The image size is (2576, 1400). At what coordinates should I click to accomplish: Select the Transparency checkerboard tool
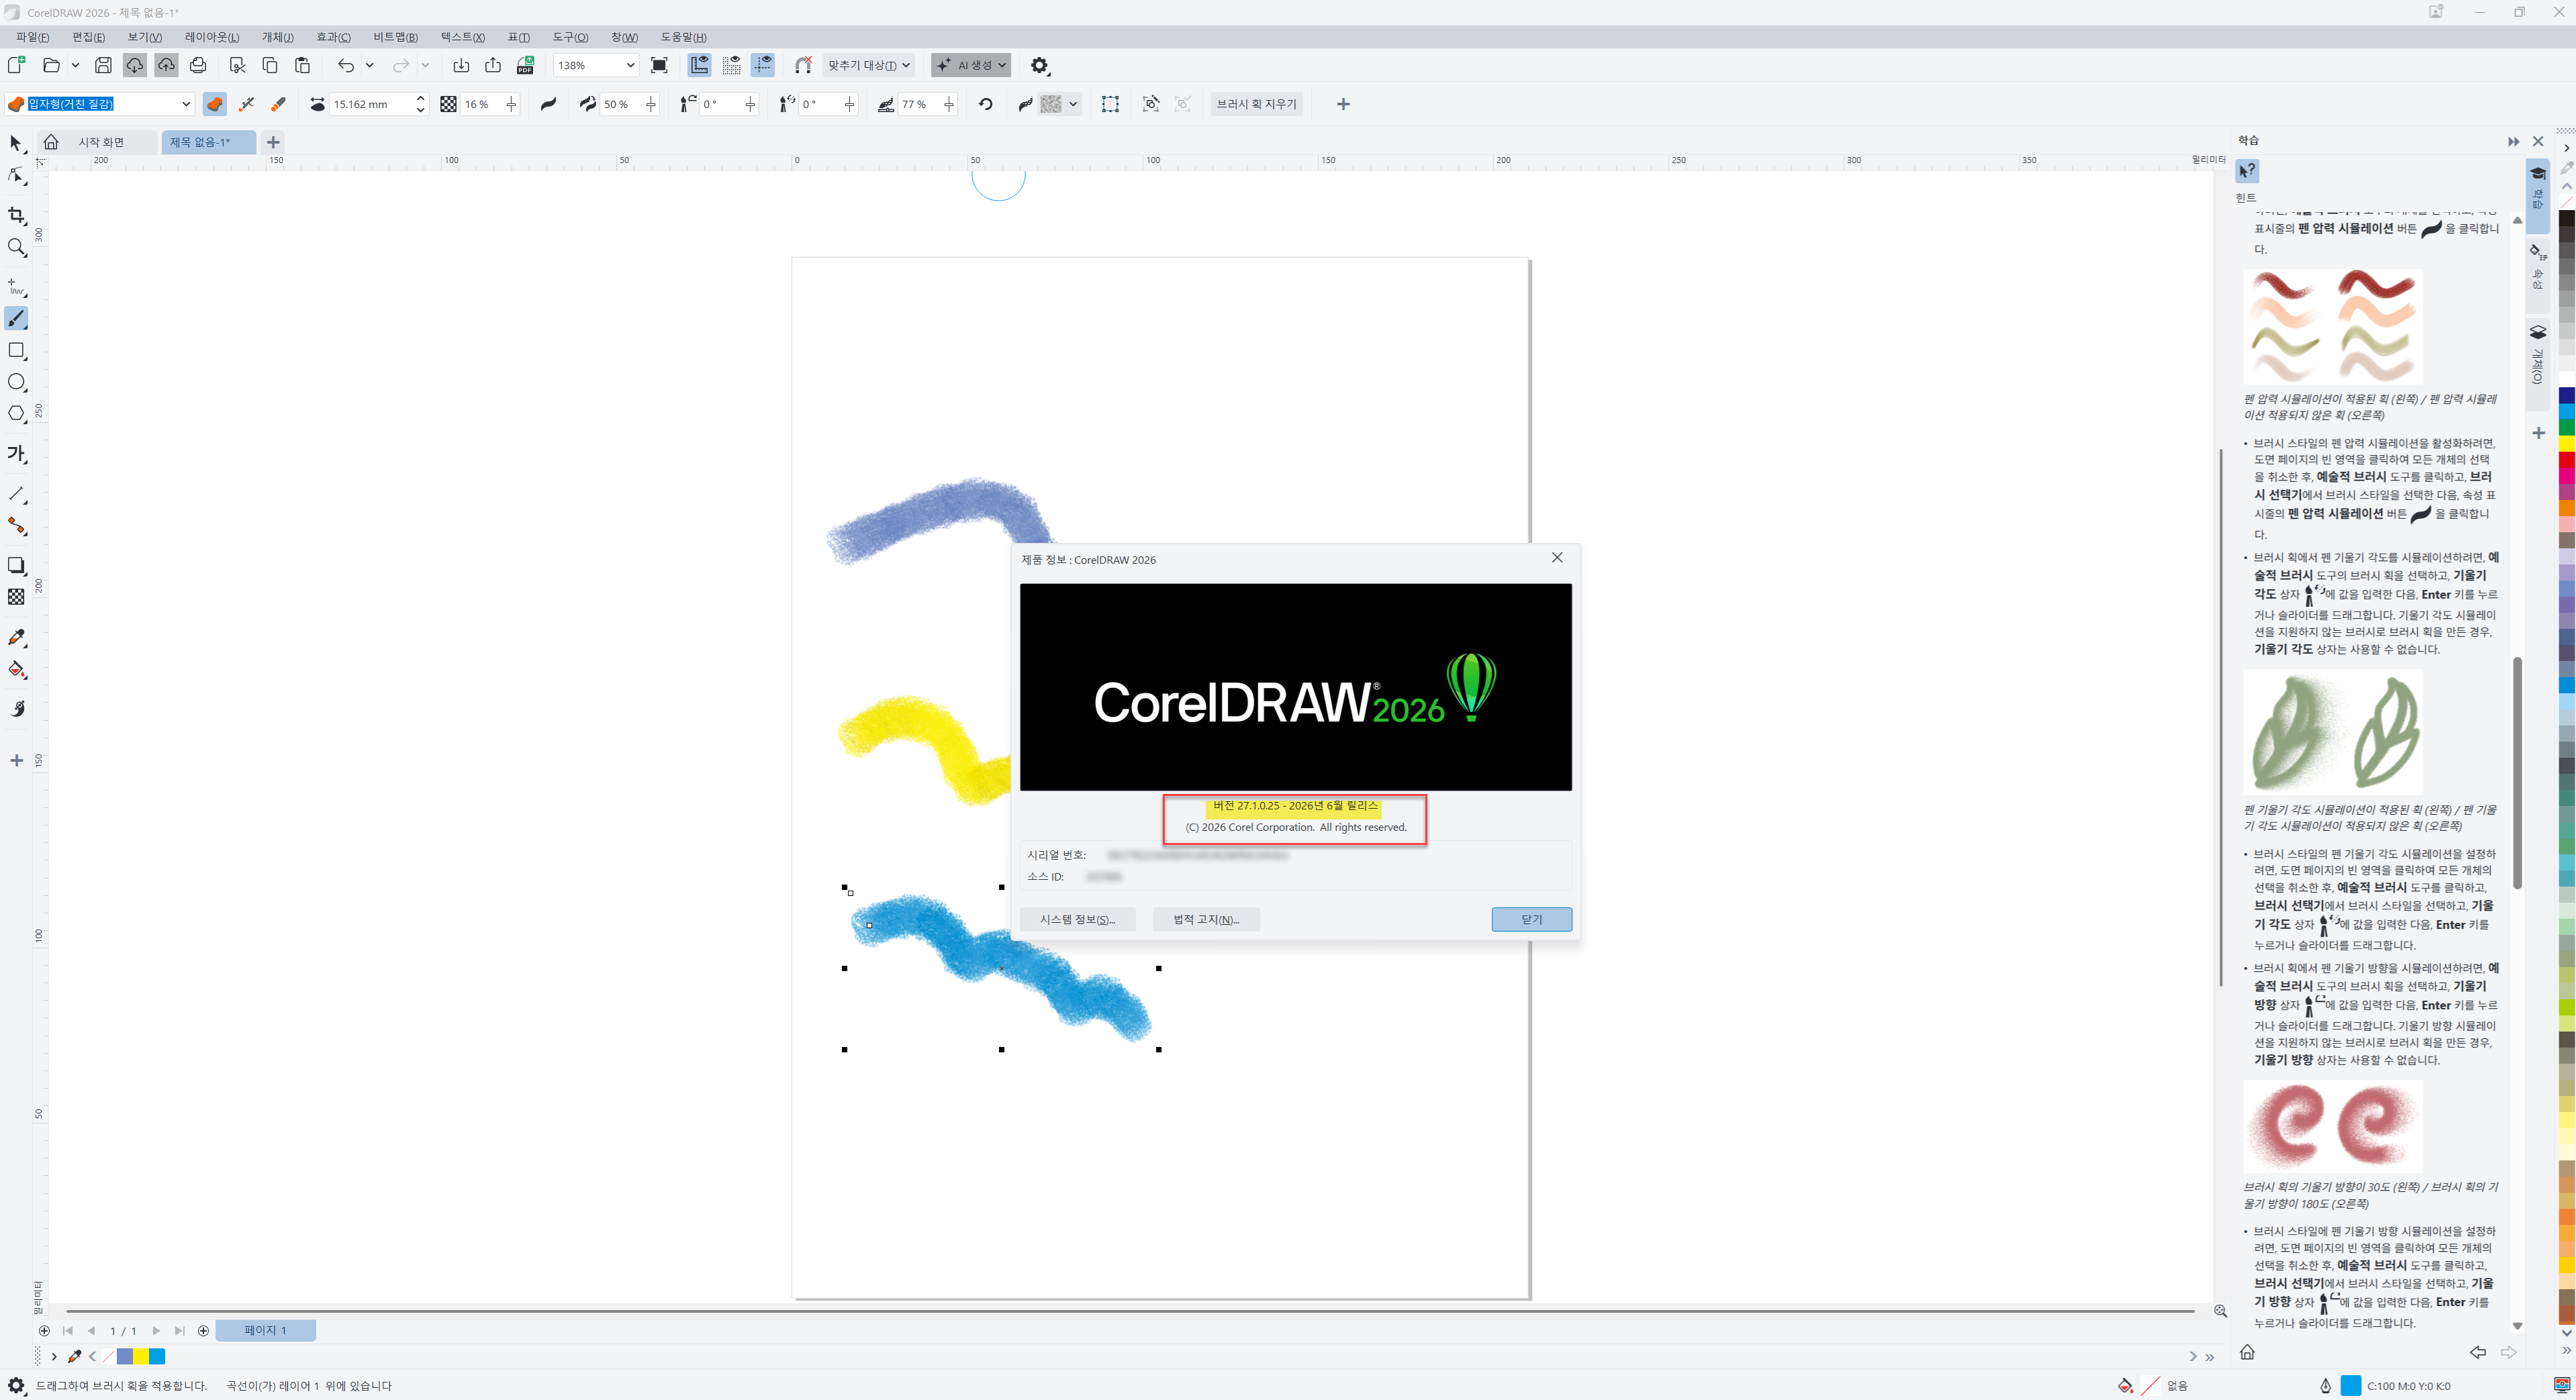tap(16, 597)
